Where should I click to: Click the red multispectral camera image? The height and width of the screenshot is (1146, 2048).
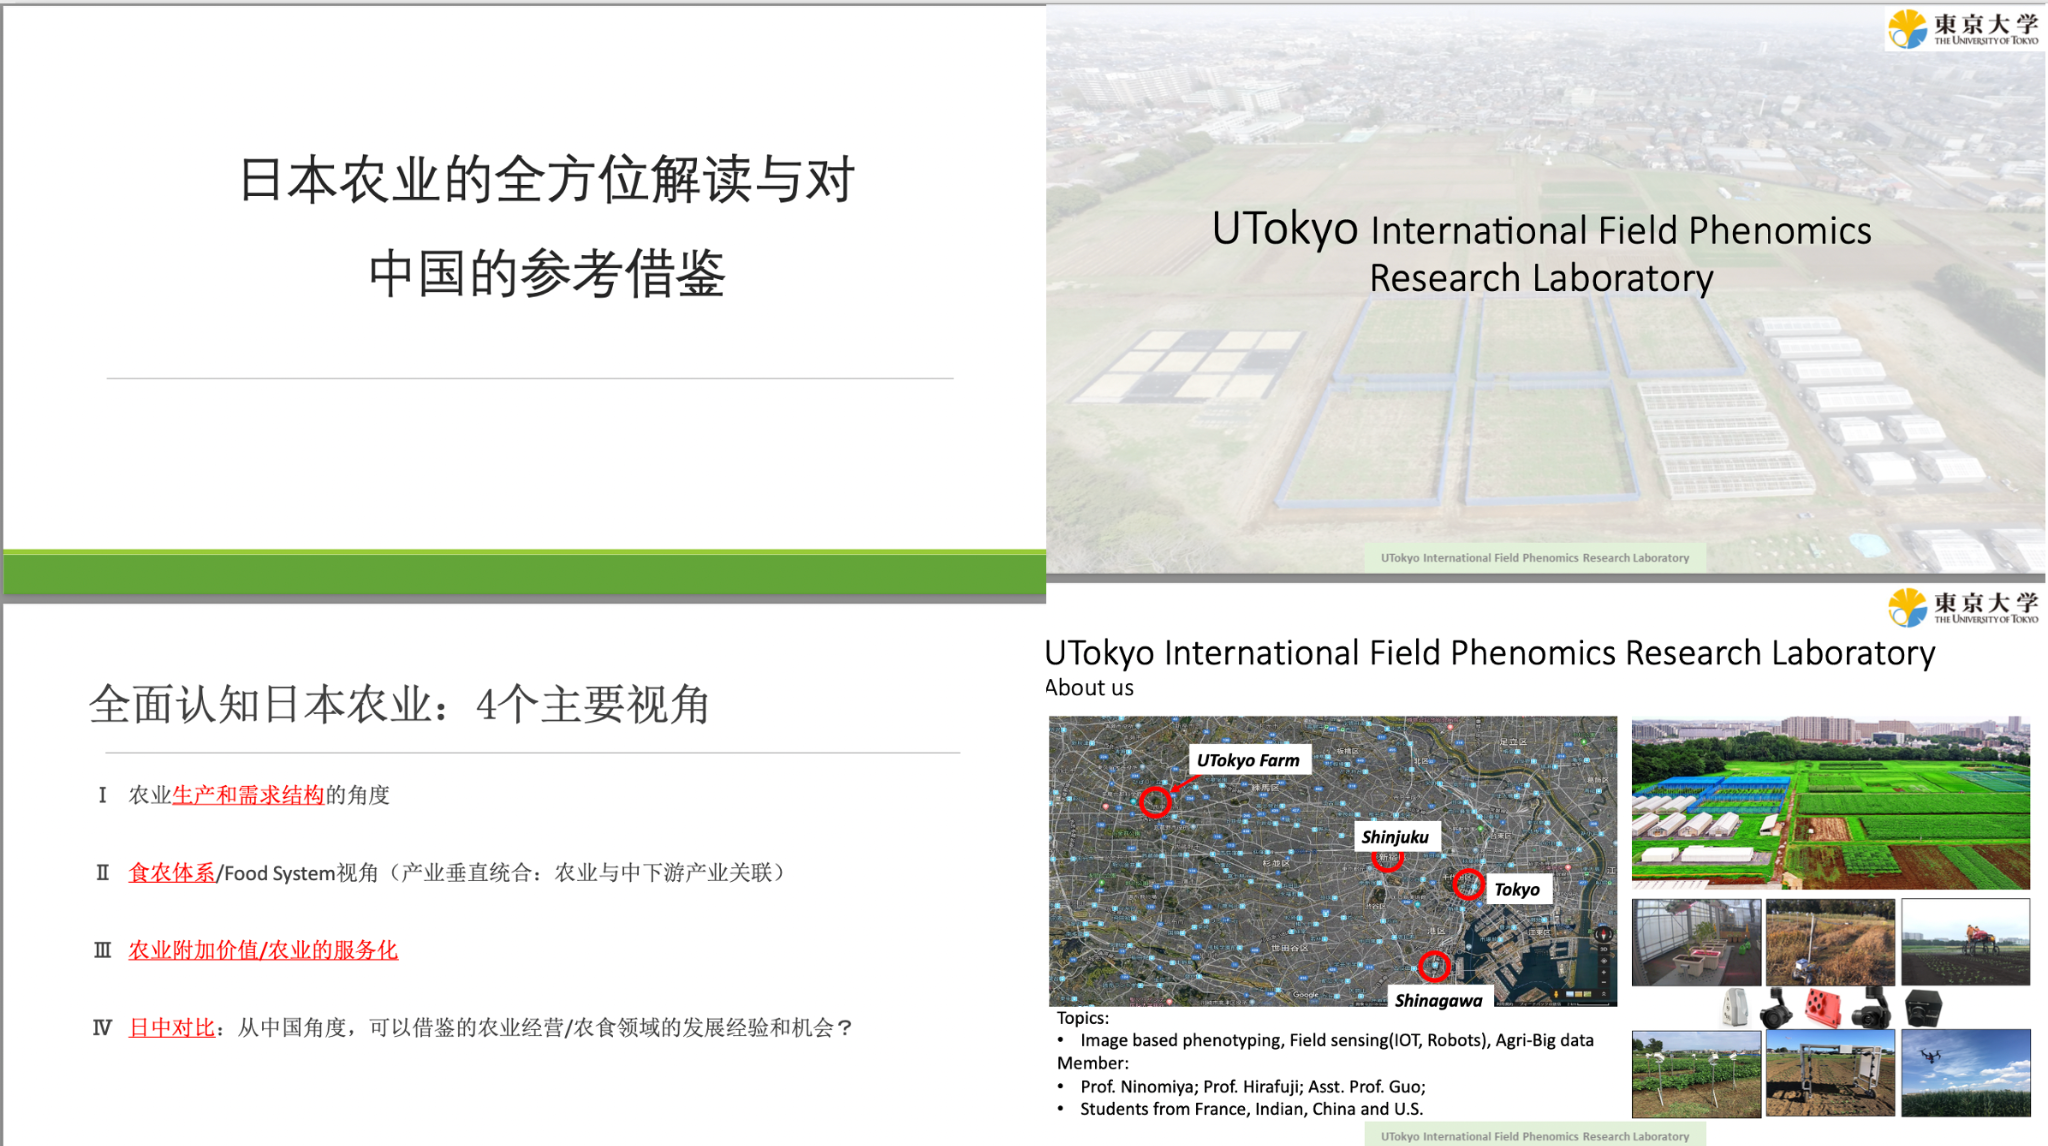[x=1823, y=1007]
